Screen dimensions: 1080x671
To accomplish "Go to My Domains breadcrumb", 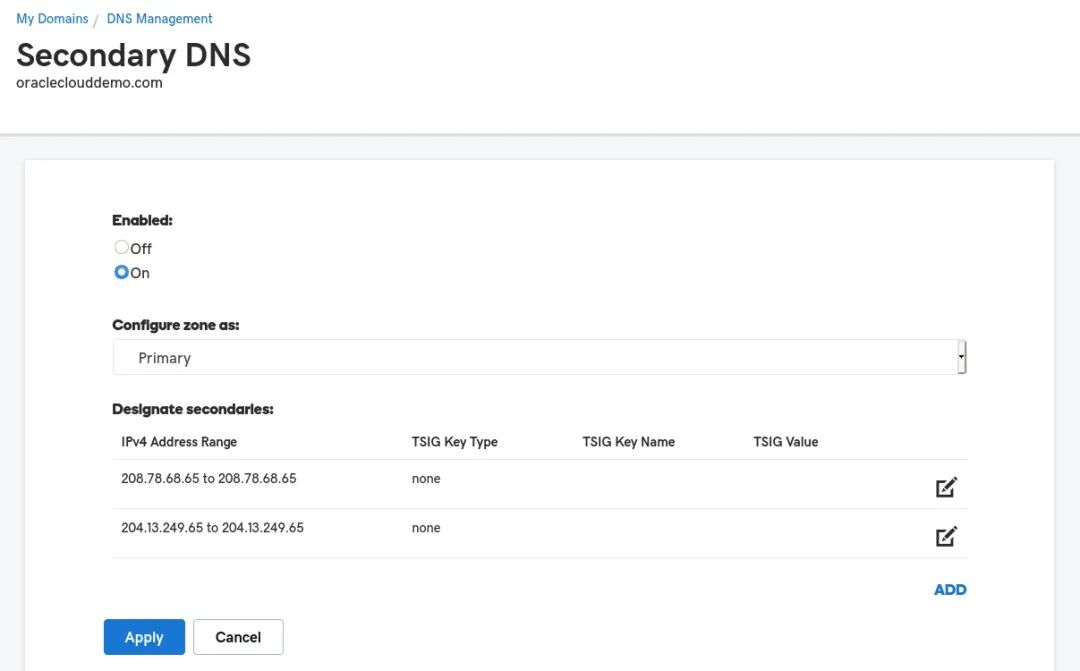I will pyautogui.click(x=52, y=19).
